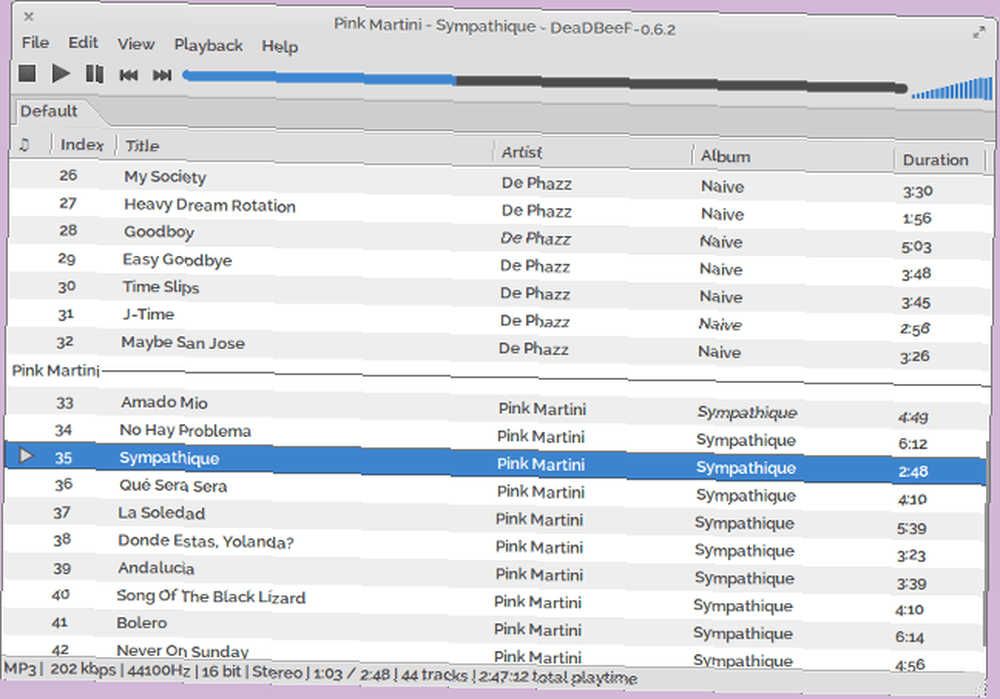Click the playing-status note column header
The width and height of the screenshot is (1000, 699).
(24, 144)
